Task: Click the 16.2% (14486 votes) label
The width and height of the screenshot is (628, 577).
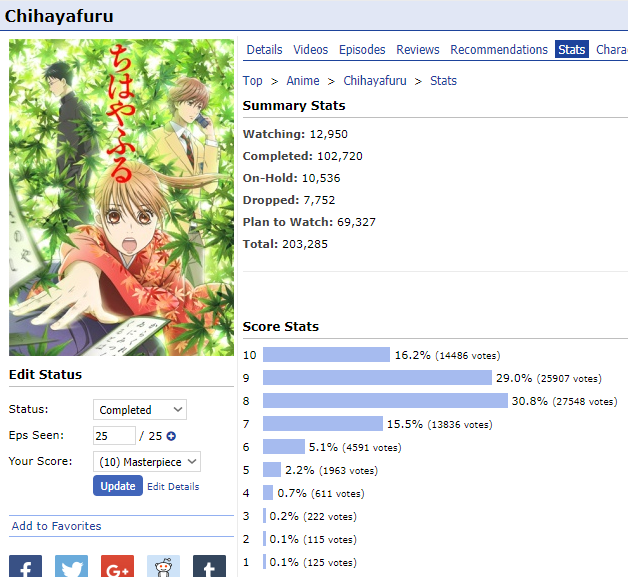Action: point(447,356)
